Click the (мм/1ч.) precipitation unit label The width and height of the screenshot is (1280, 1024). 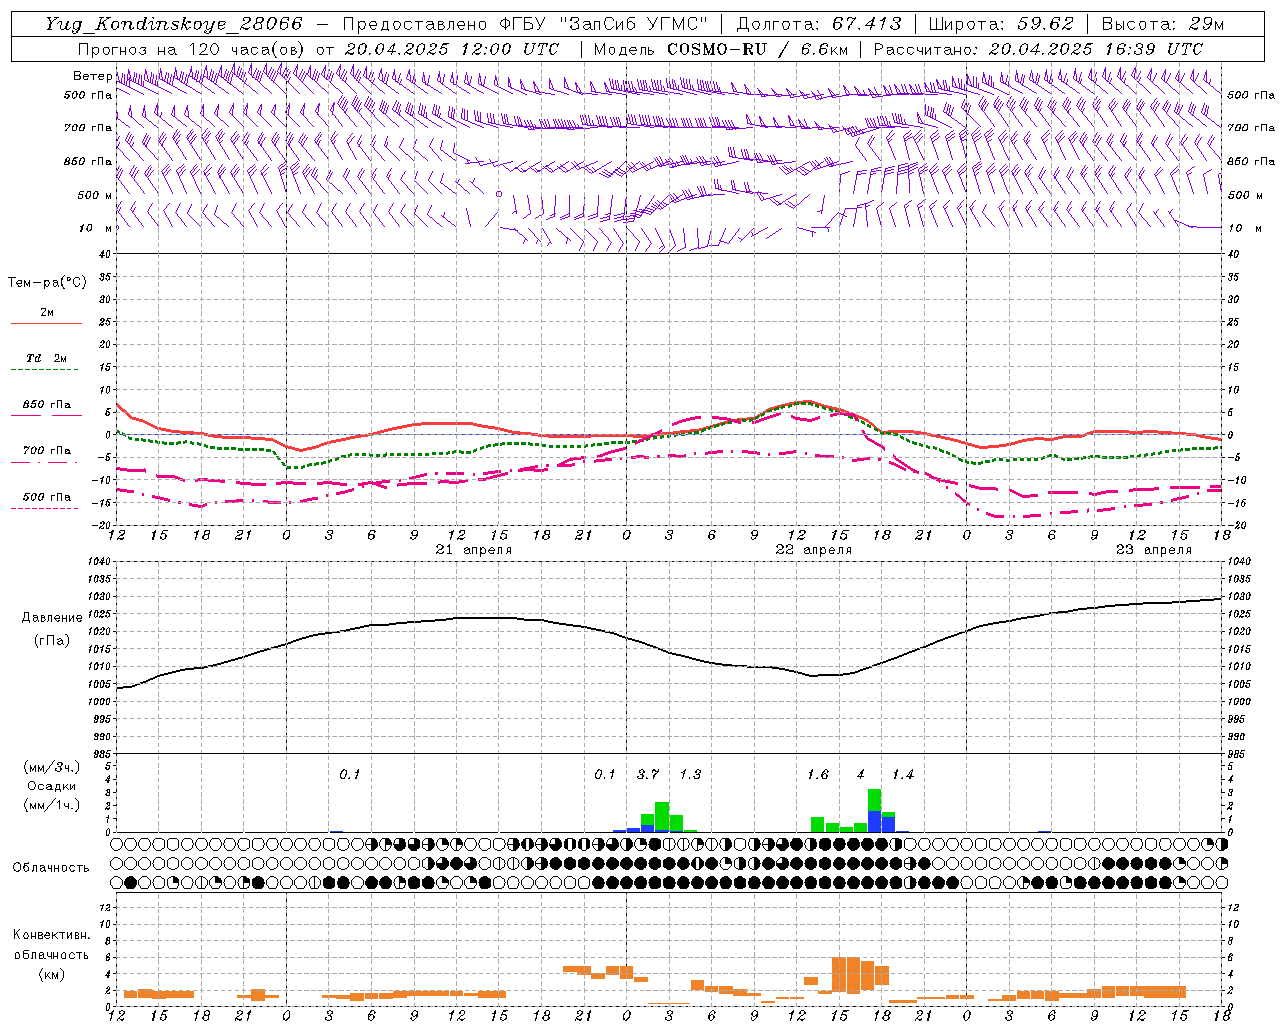point(52,805)
